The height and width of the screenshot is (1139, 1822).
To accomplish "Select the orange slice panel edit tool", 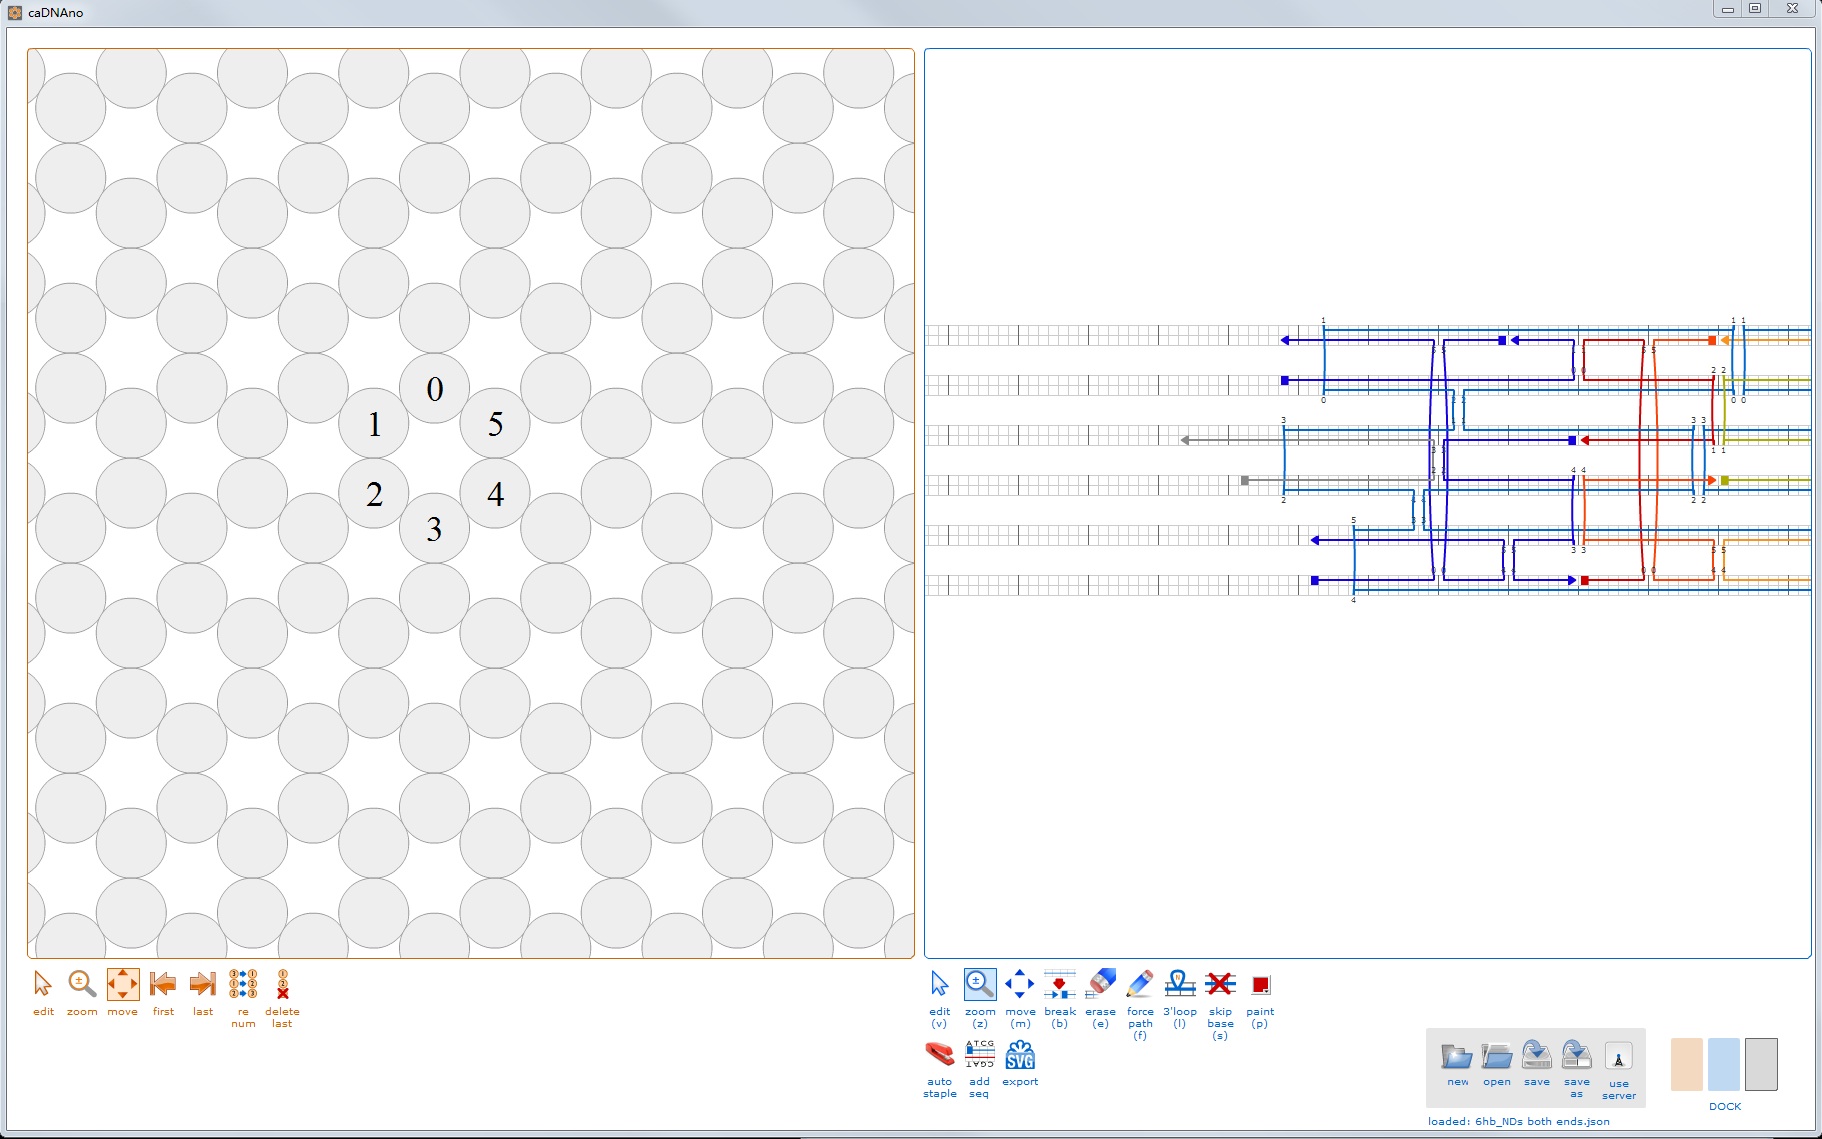I will point(43,985).
